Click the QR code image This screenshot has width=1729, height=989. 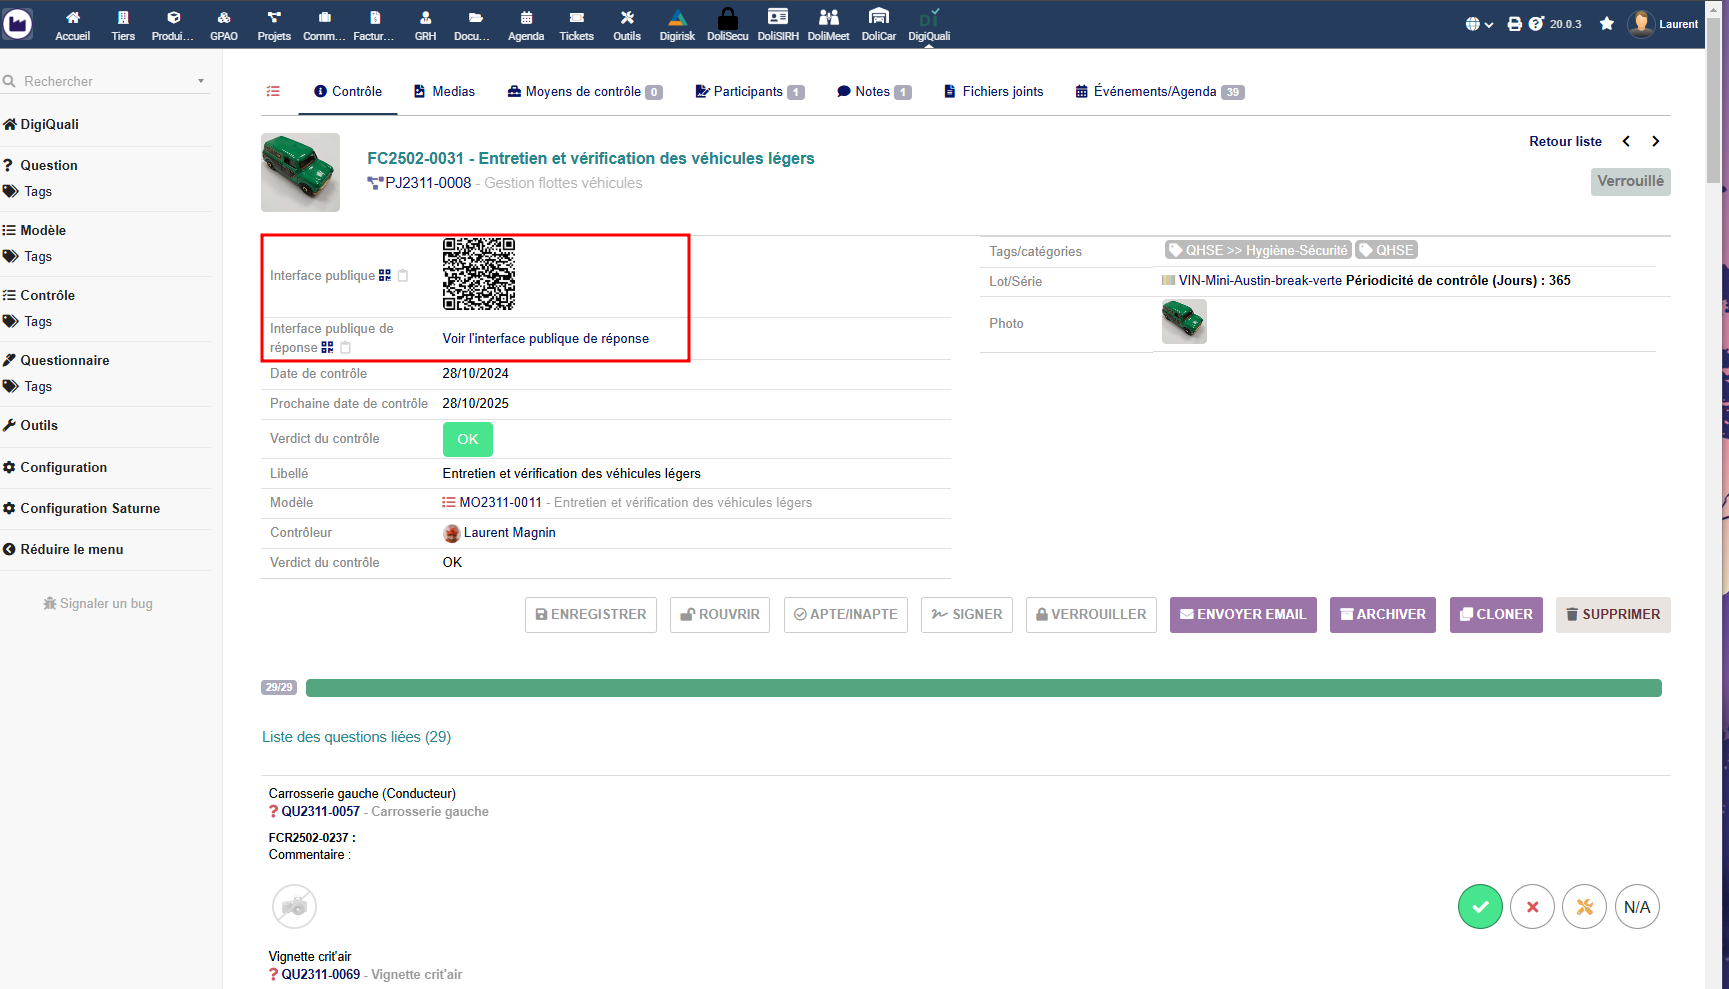coord(479,274)
